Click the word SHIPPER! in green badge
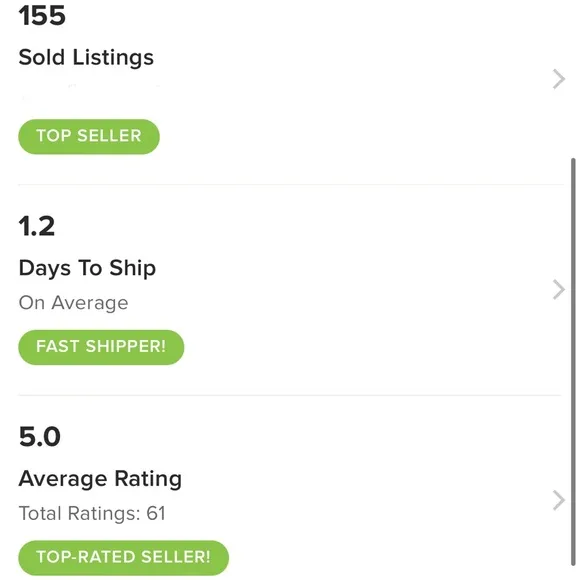The height and width of the screenshot is (580, 580). click(126, 347)
